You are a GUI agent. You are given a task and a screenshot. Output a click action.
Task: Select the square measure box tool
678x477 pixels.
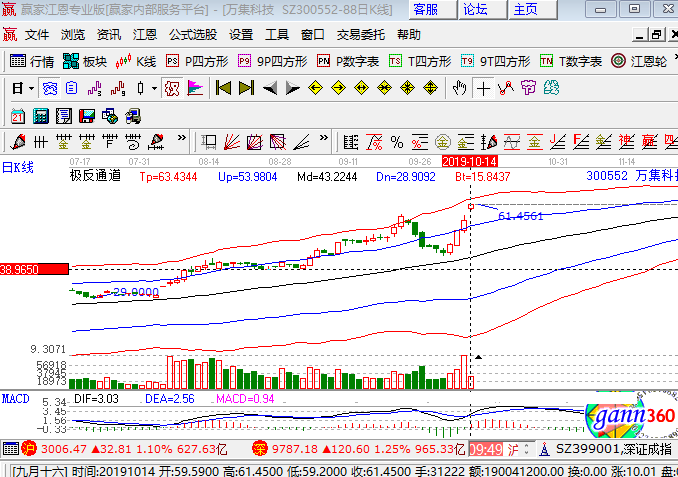click(209, 142)
